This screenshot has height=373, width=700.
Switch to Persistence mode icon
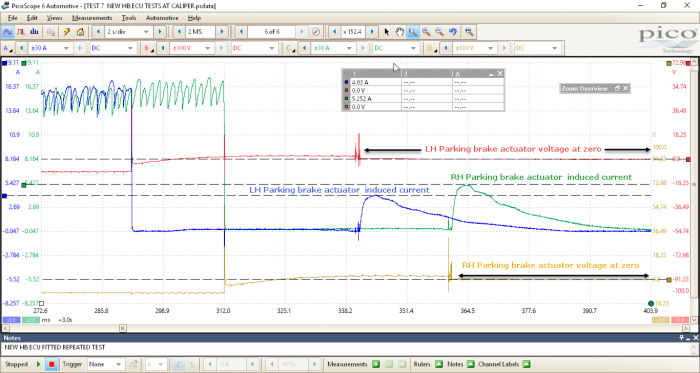click(x=21, y=32)
